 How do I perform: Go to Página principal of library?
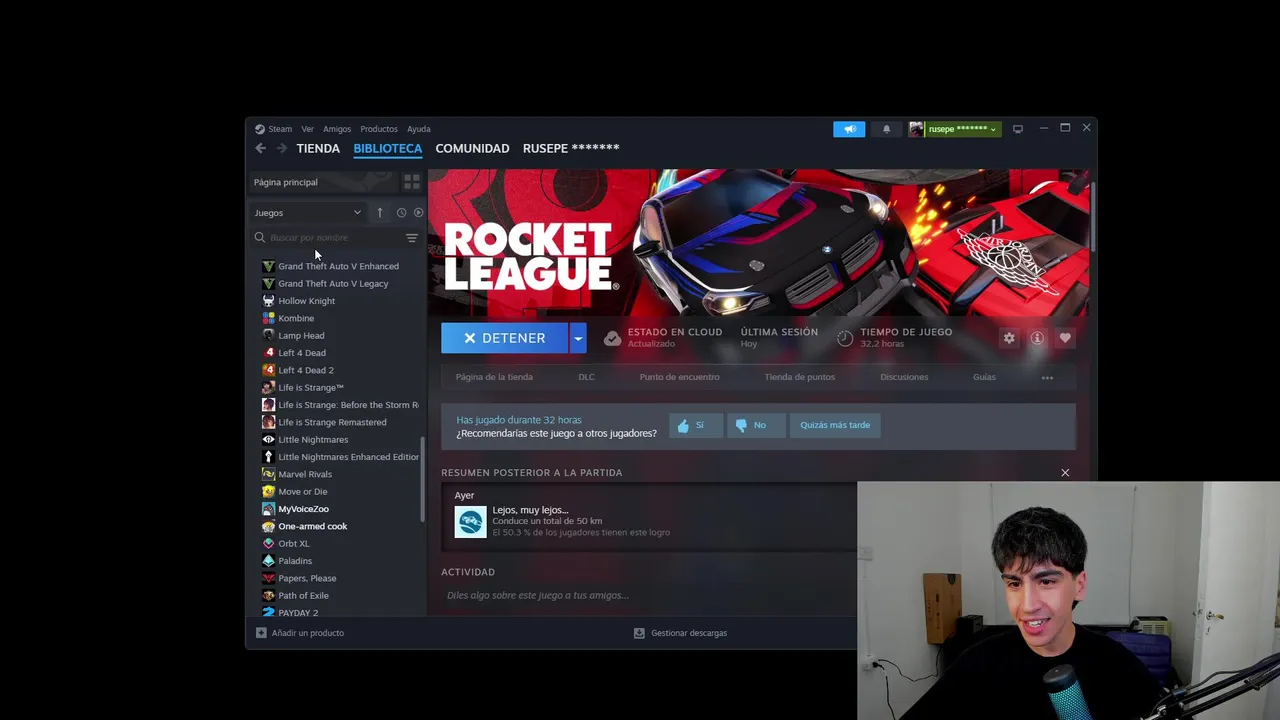pyautogui.click(x=323, y=182)
